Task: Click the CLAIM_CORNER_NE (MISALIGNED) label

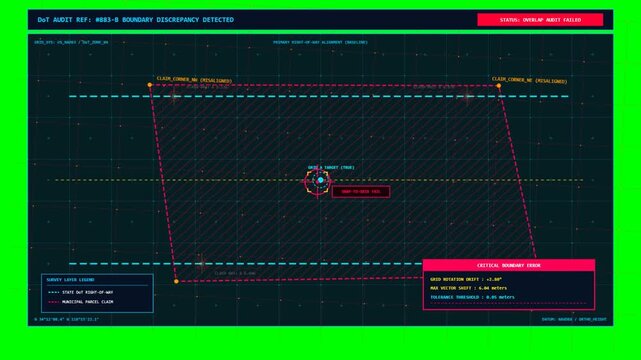Action: tap(529, 80)
